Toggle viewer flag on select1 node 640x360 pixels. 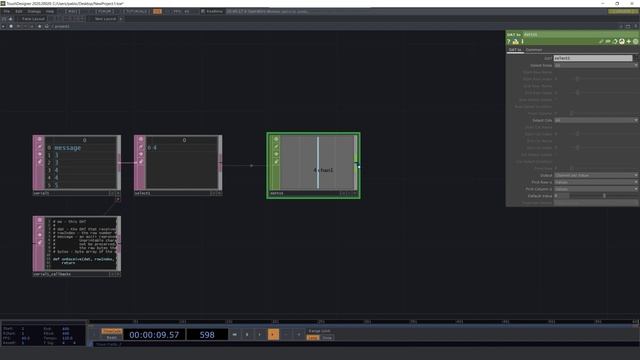point(141,139)
